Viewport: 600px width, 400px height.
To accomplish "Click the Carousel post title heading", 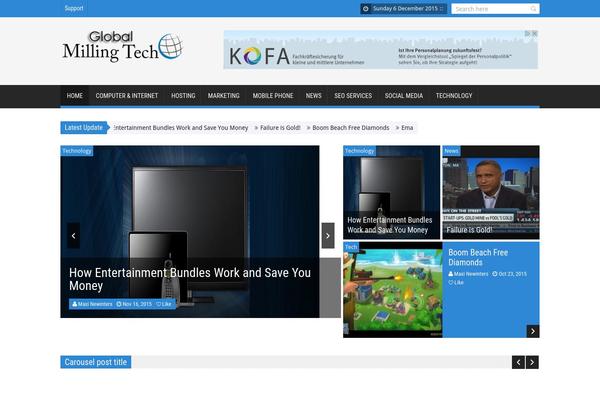I will coord(96,362).
